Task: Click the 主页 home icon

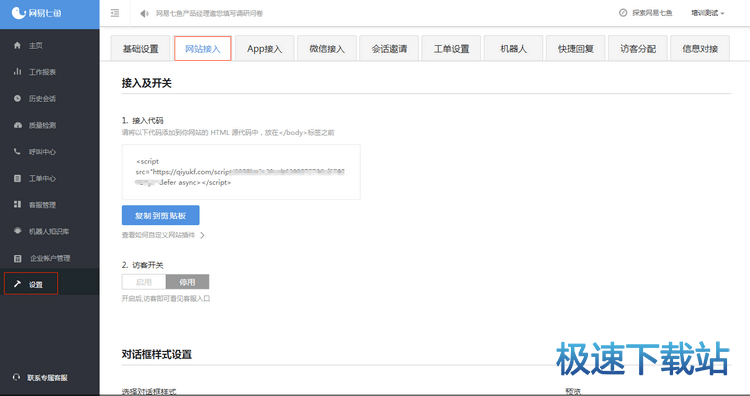Action: [x=17, y=45]
